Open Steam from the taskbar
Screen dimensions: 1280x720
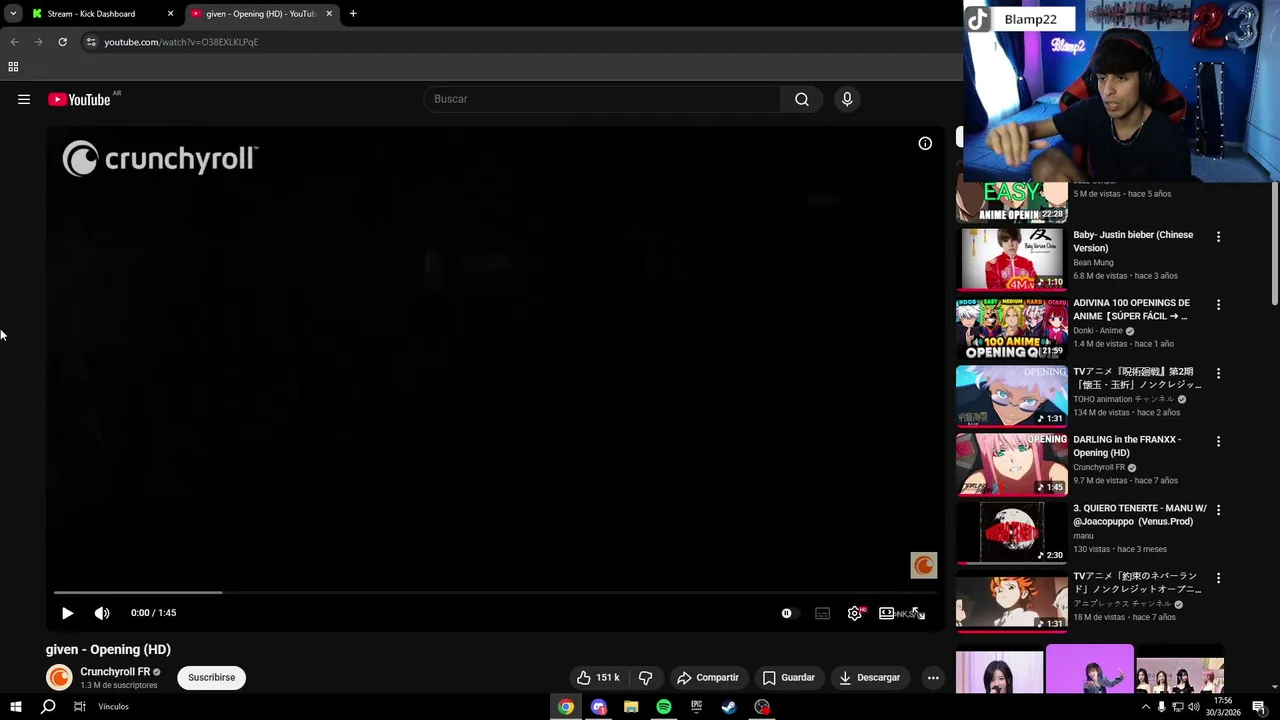pos(729,707)
